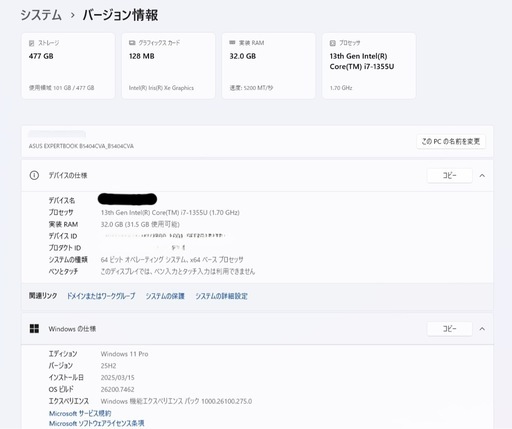512x429 pixels.
Task: Click the ペンとタッチ label
Action: (63, 271)
